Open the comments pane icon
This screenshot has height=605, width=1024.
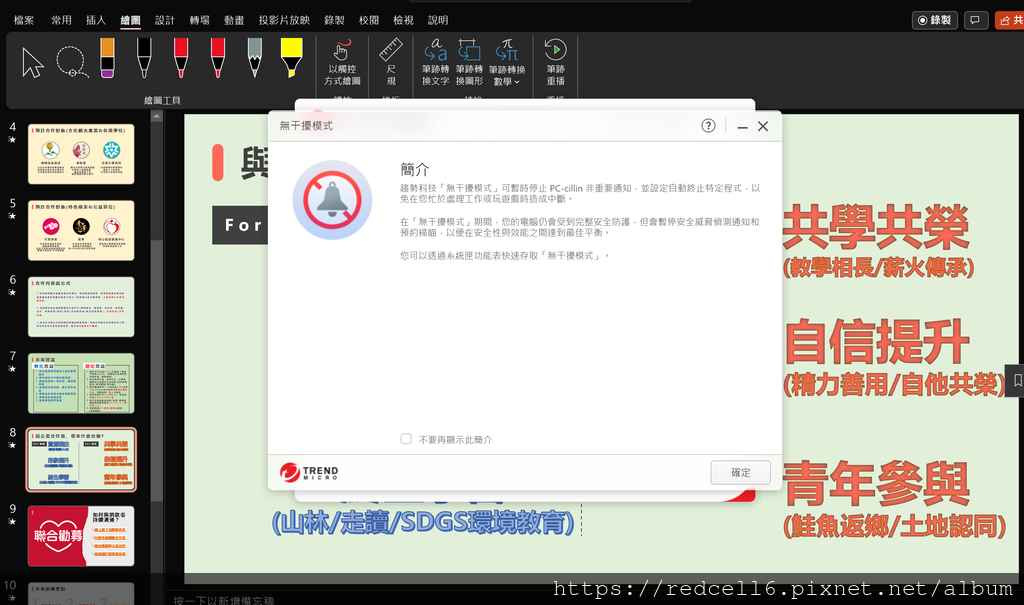coord(975,20)
